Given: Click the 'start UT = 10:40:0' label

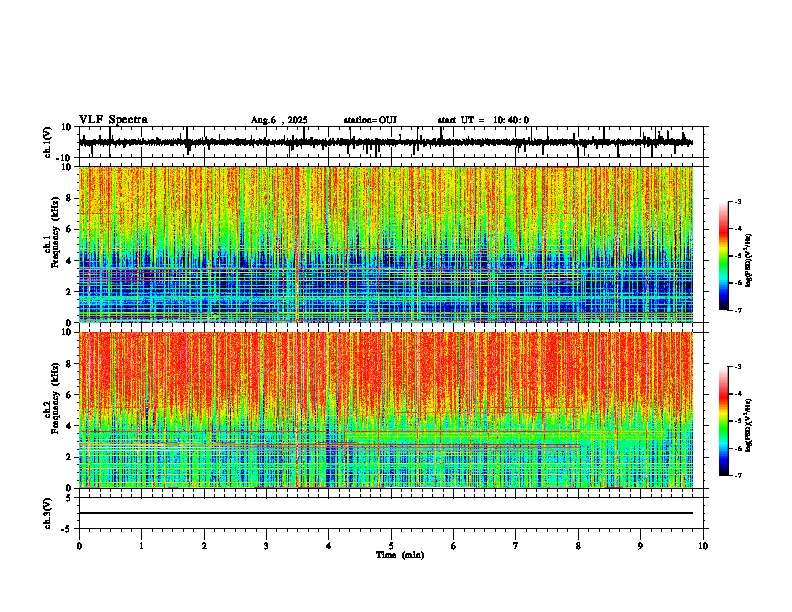Looking at the screenshot, I should coord(483,120).
